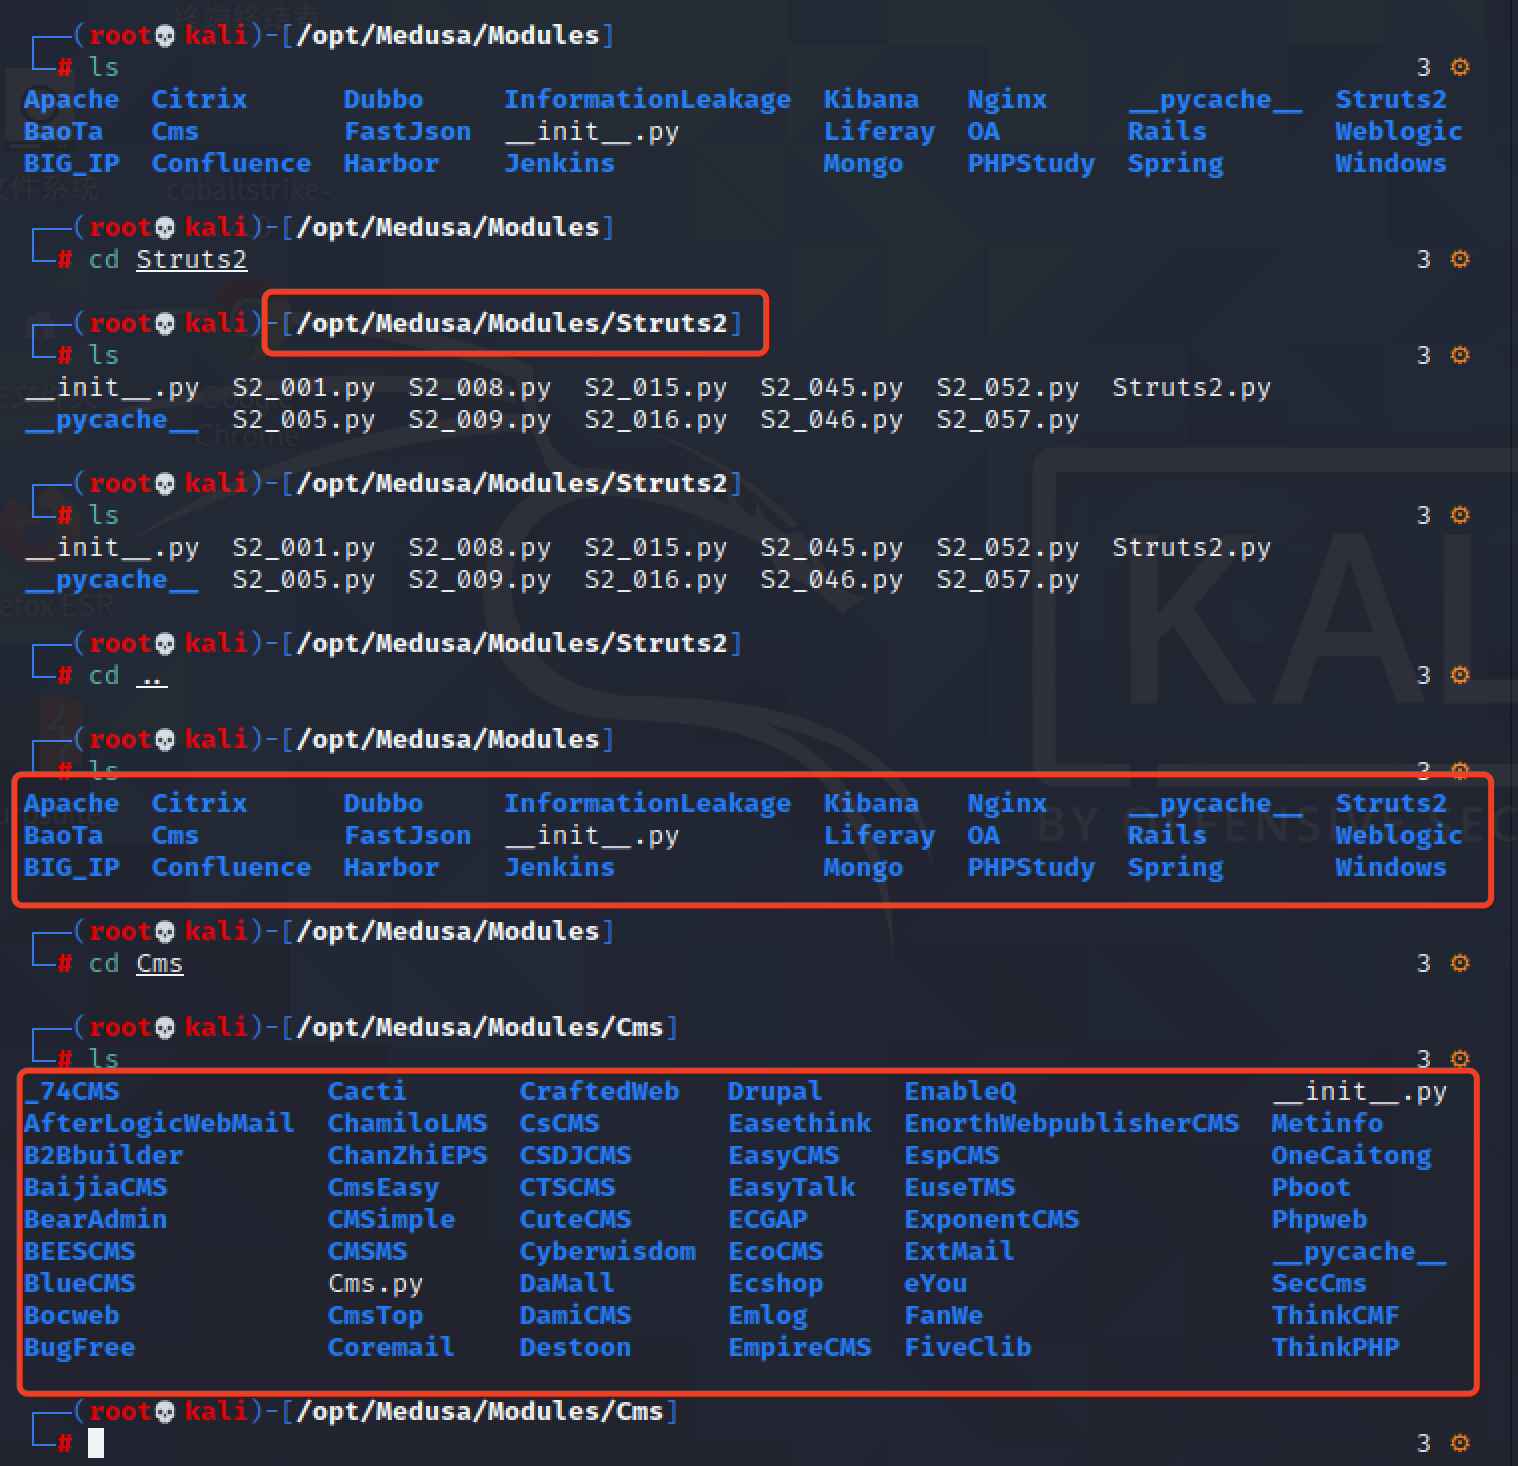Click the gear icon beside the final empty prompt
The width and height of the screenshot is (1518, 1466).
click(x=1460, y=1443)
